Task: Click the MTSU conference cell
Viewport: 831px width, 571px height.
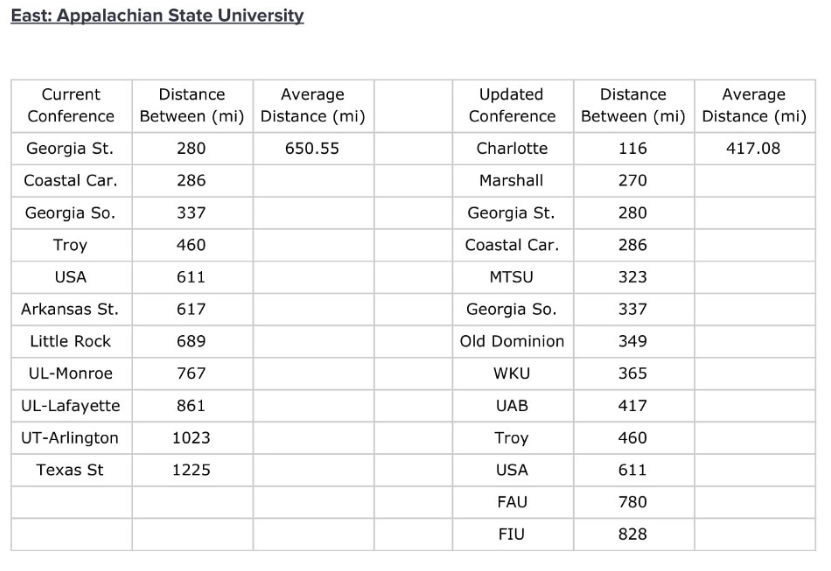Action: (512, 277)
